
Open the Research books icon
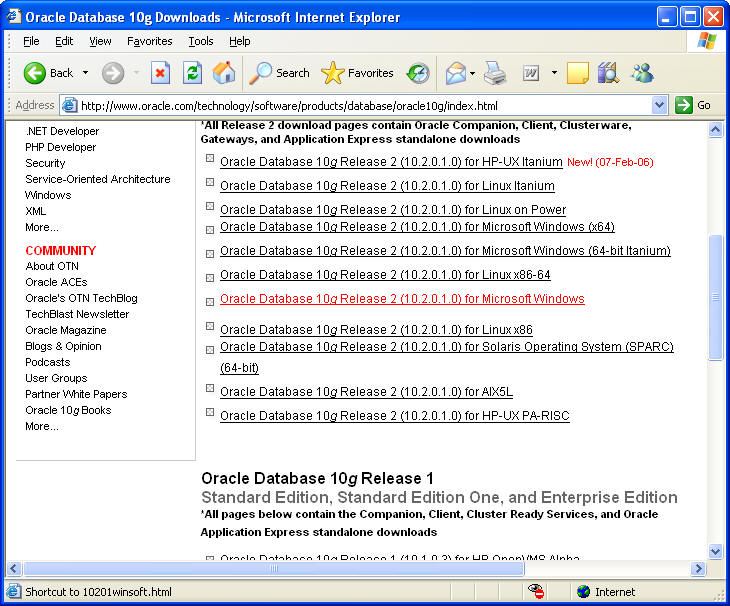608,73
